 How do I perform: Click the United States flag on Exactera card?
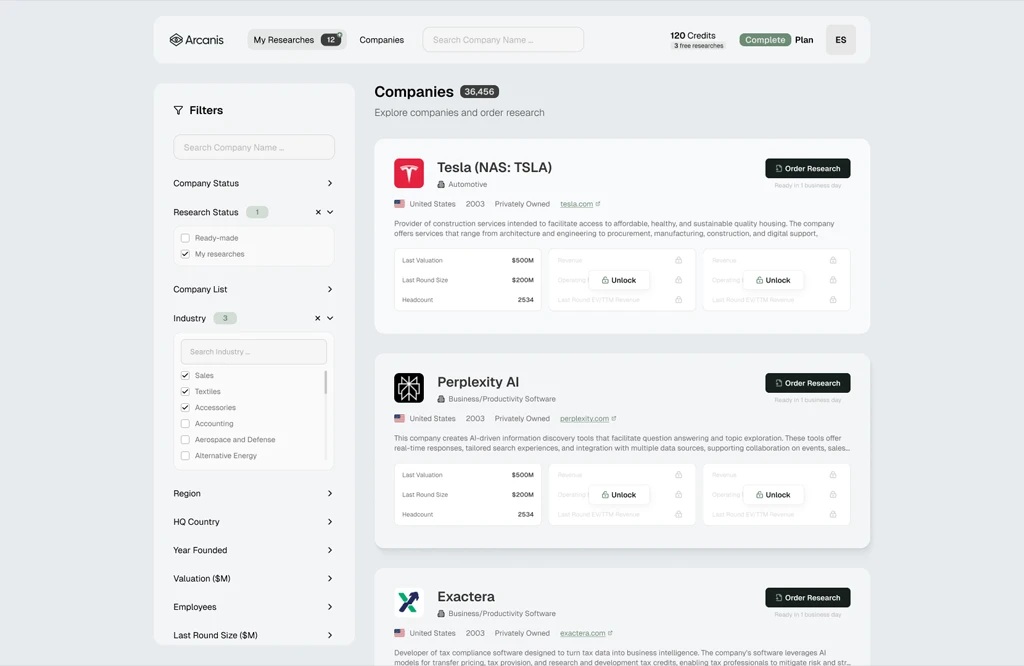click(x=399, y=633)
